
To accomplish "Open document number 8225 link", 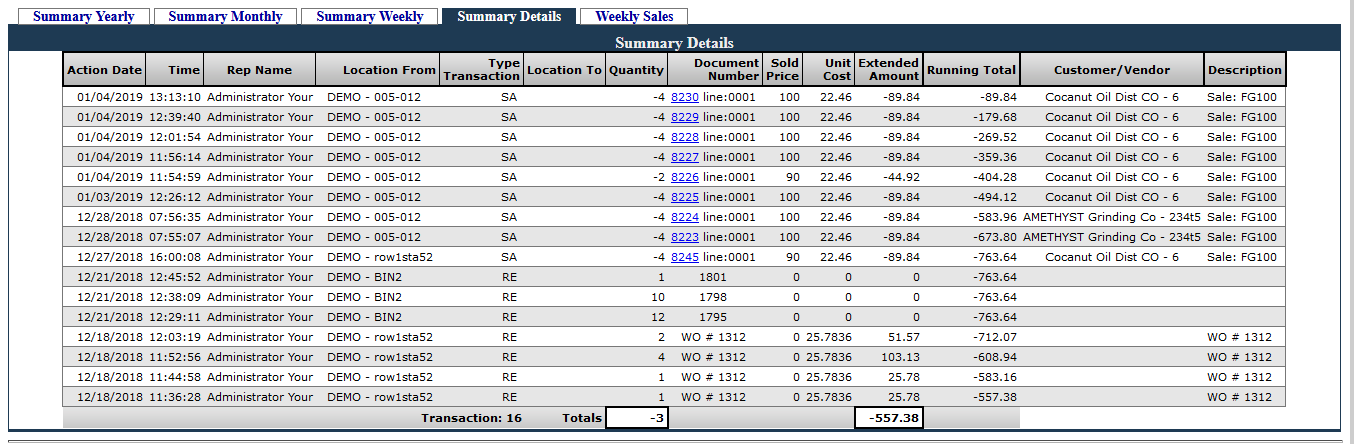I will pos(685,197).
